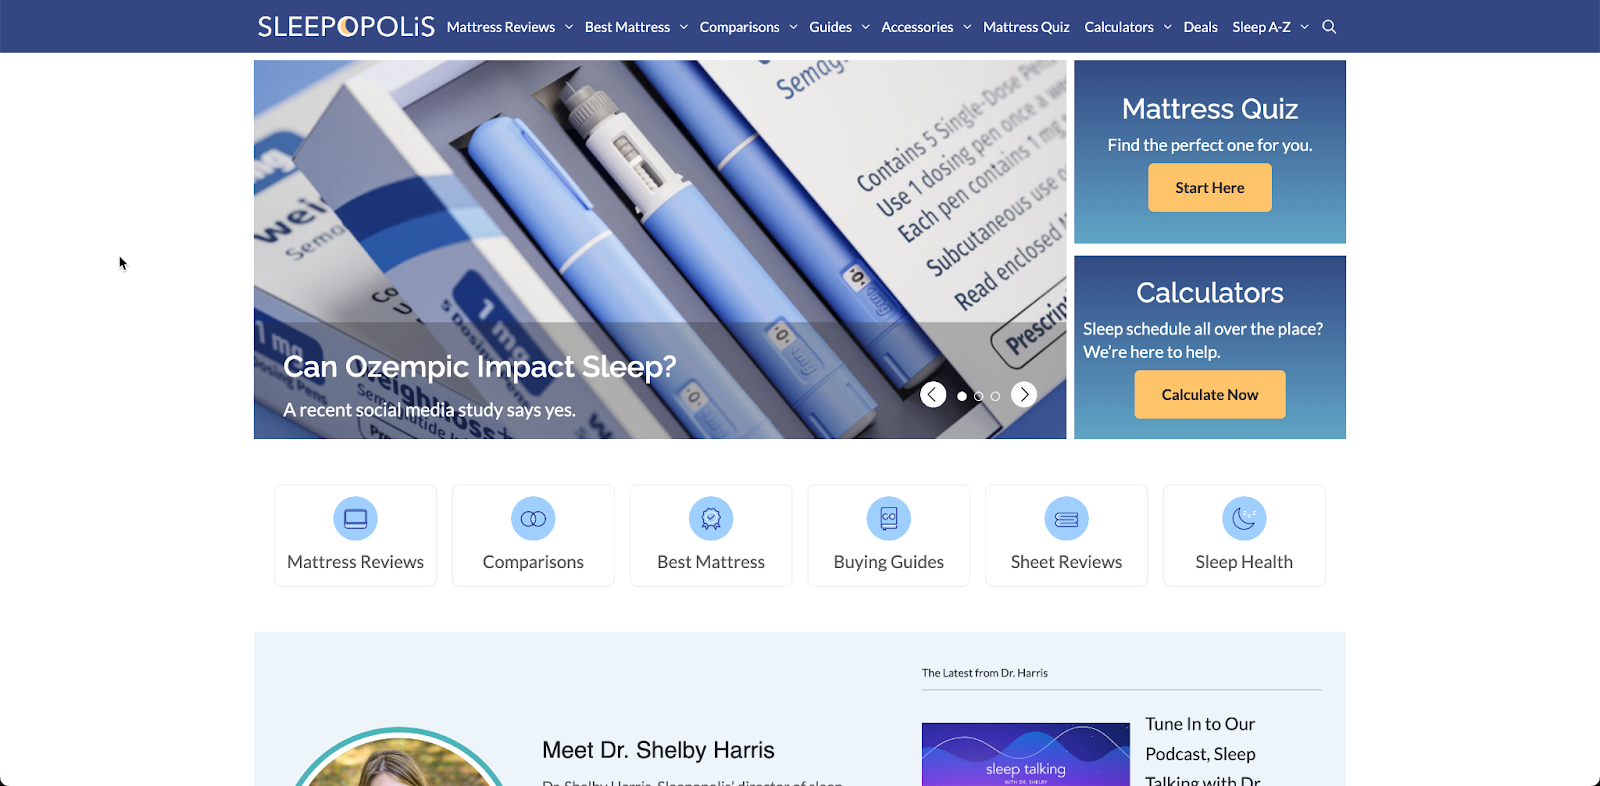Click the Sleepopolis logo
The width and height of the screenshot is (1600, 786).
coord(346,27)
